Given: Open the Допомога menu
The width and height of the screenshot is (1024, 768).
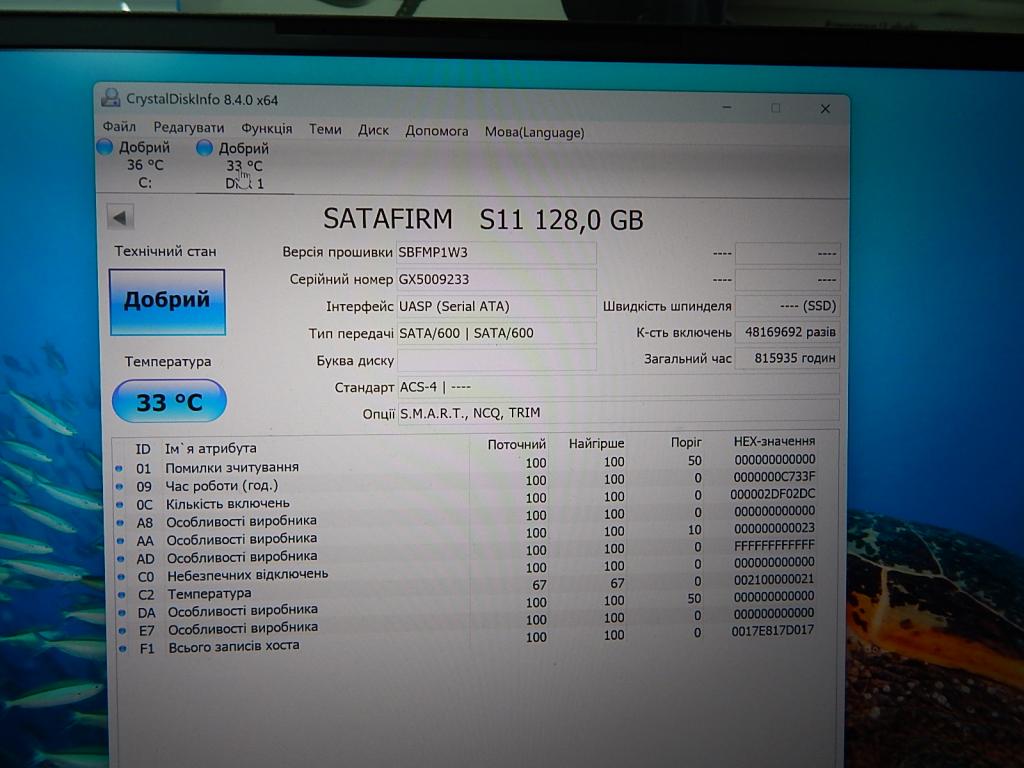Looking at the screenshot, I should pos(436,131).
